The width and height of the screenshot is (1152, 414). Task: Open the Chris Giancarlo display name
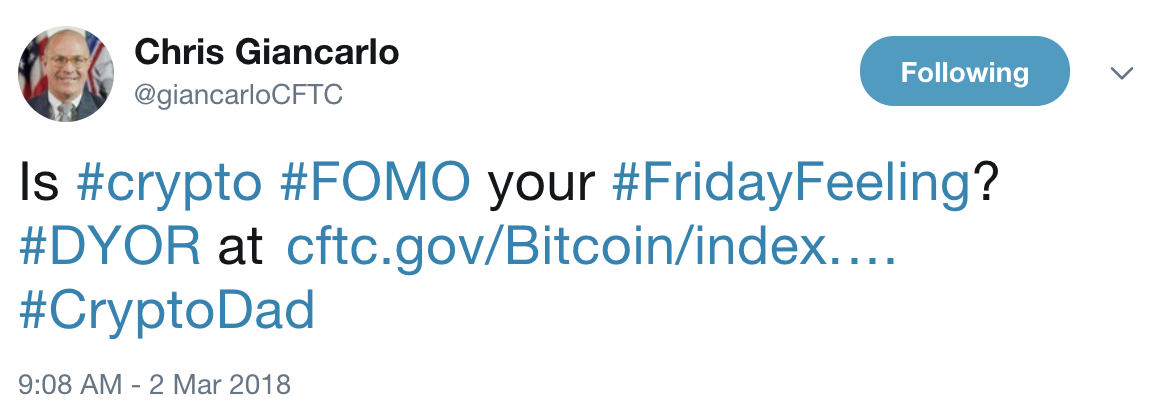[267, 52]
